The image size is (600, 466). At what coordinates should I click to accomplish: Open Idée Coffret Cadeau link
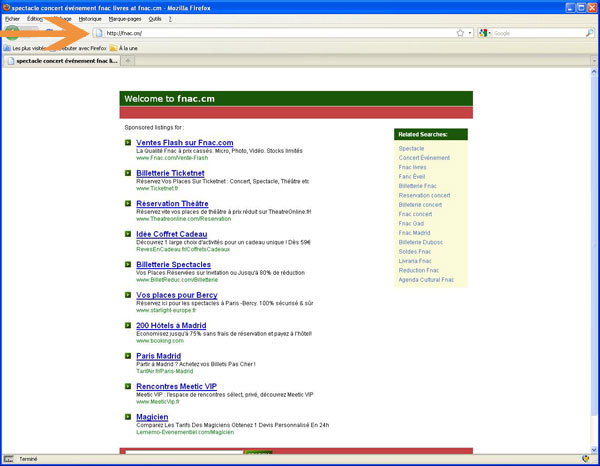(171, 234)
